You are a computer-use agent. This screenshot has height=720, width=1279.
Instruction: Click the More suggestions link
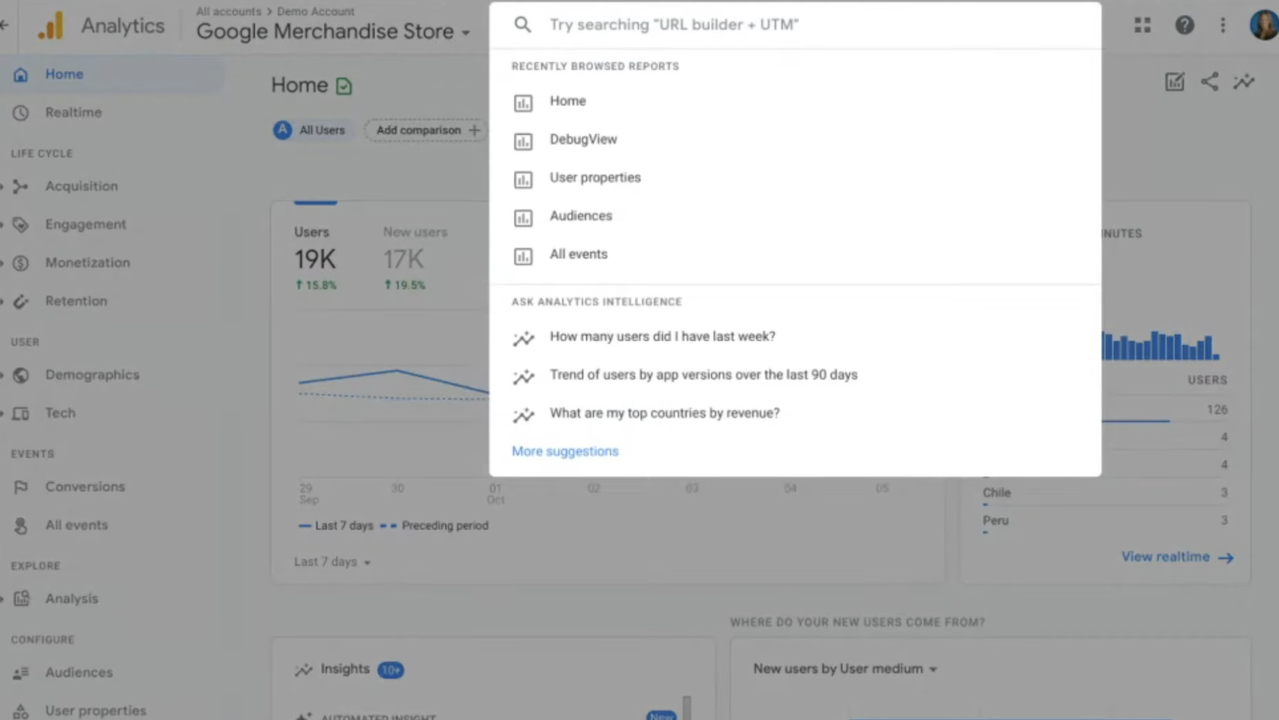point(565,451)
